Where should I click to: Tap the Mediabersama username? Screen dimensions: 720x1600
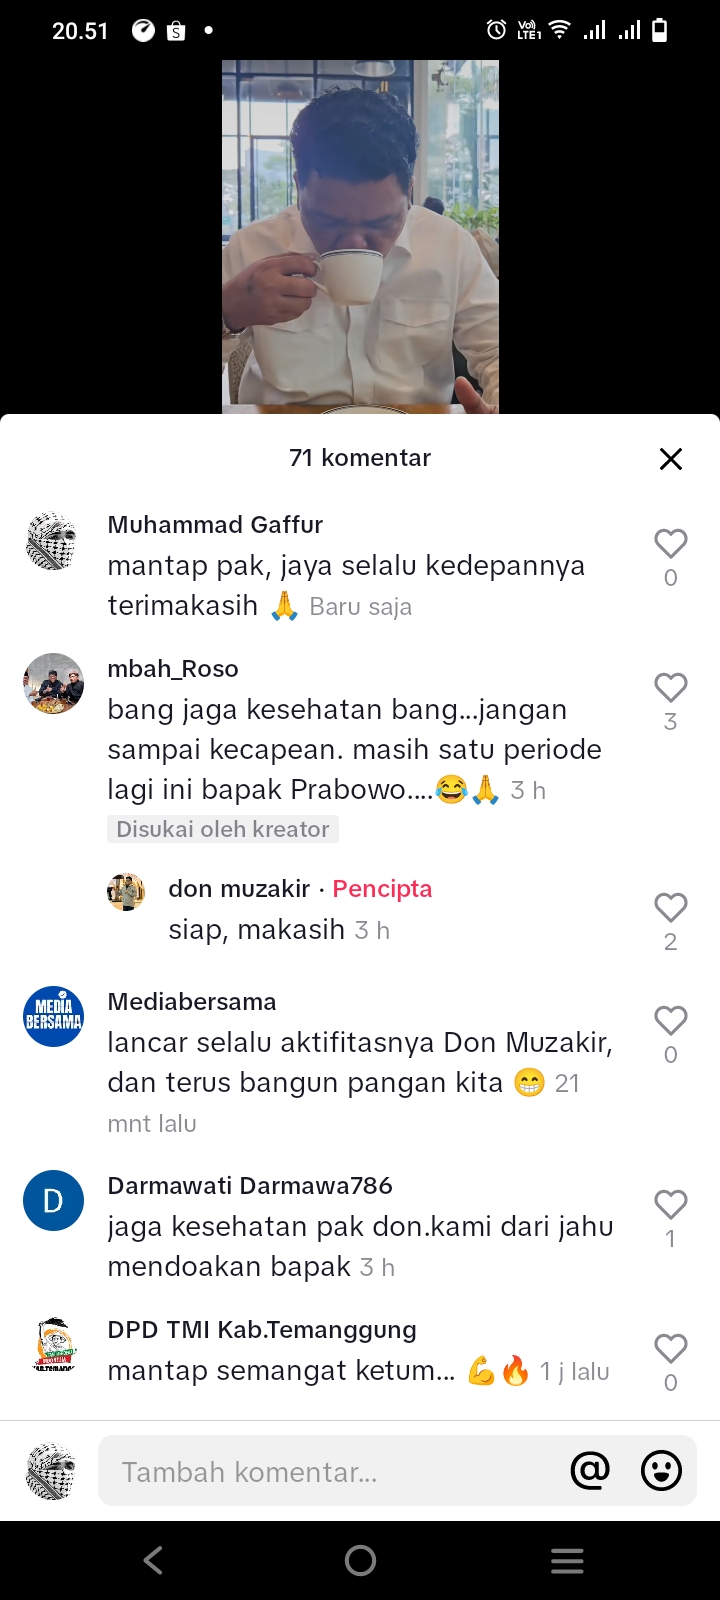point(192,1002)
